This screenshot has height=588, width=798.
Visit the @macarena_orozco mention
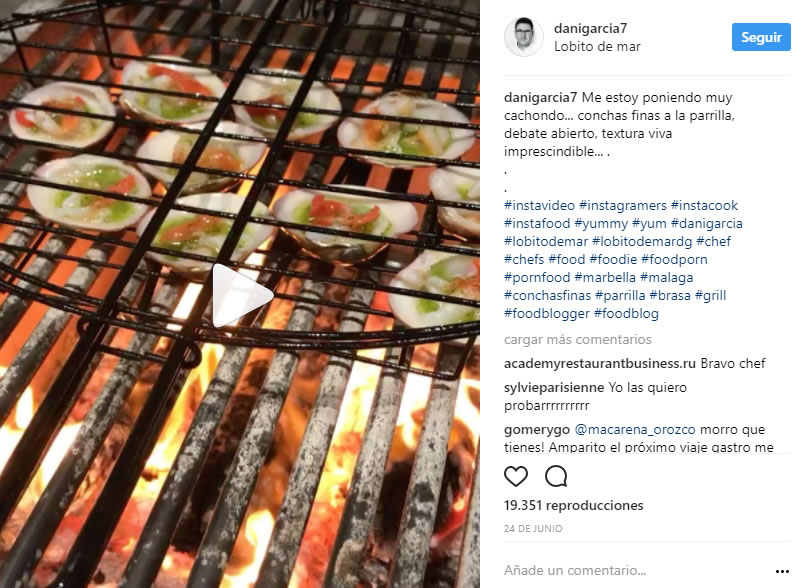tap(635, 430)
